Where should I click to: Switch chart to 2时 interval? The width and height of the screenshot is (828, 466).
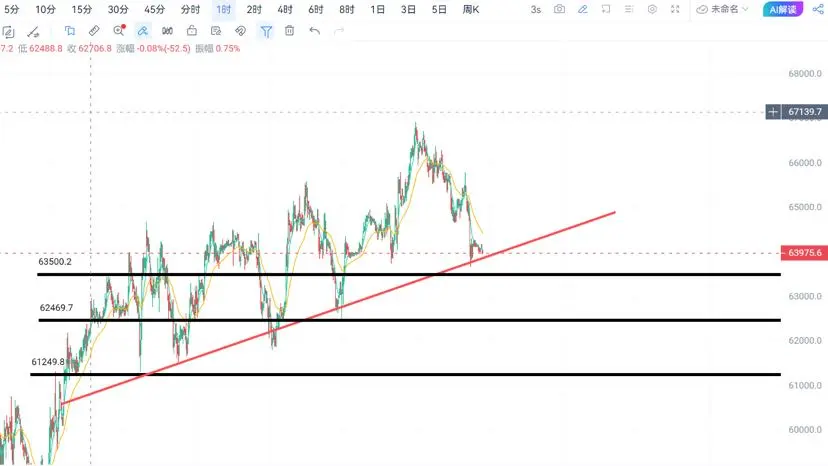coord(254,10)
